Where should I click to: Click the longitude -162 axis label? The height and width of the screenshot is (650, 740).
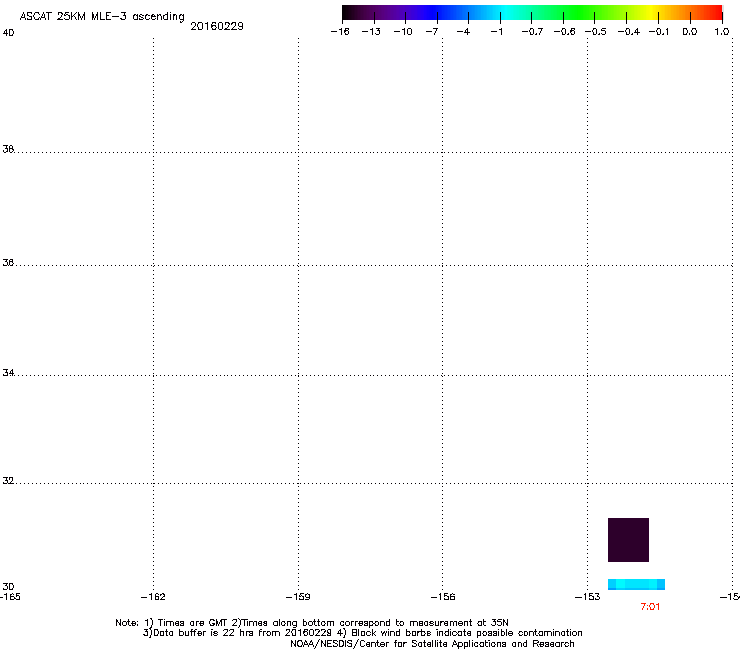[153, 597]
